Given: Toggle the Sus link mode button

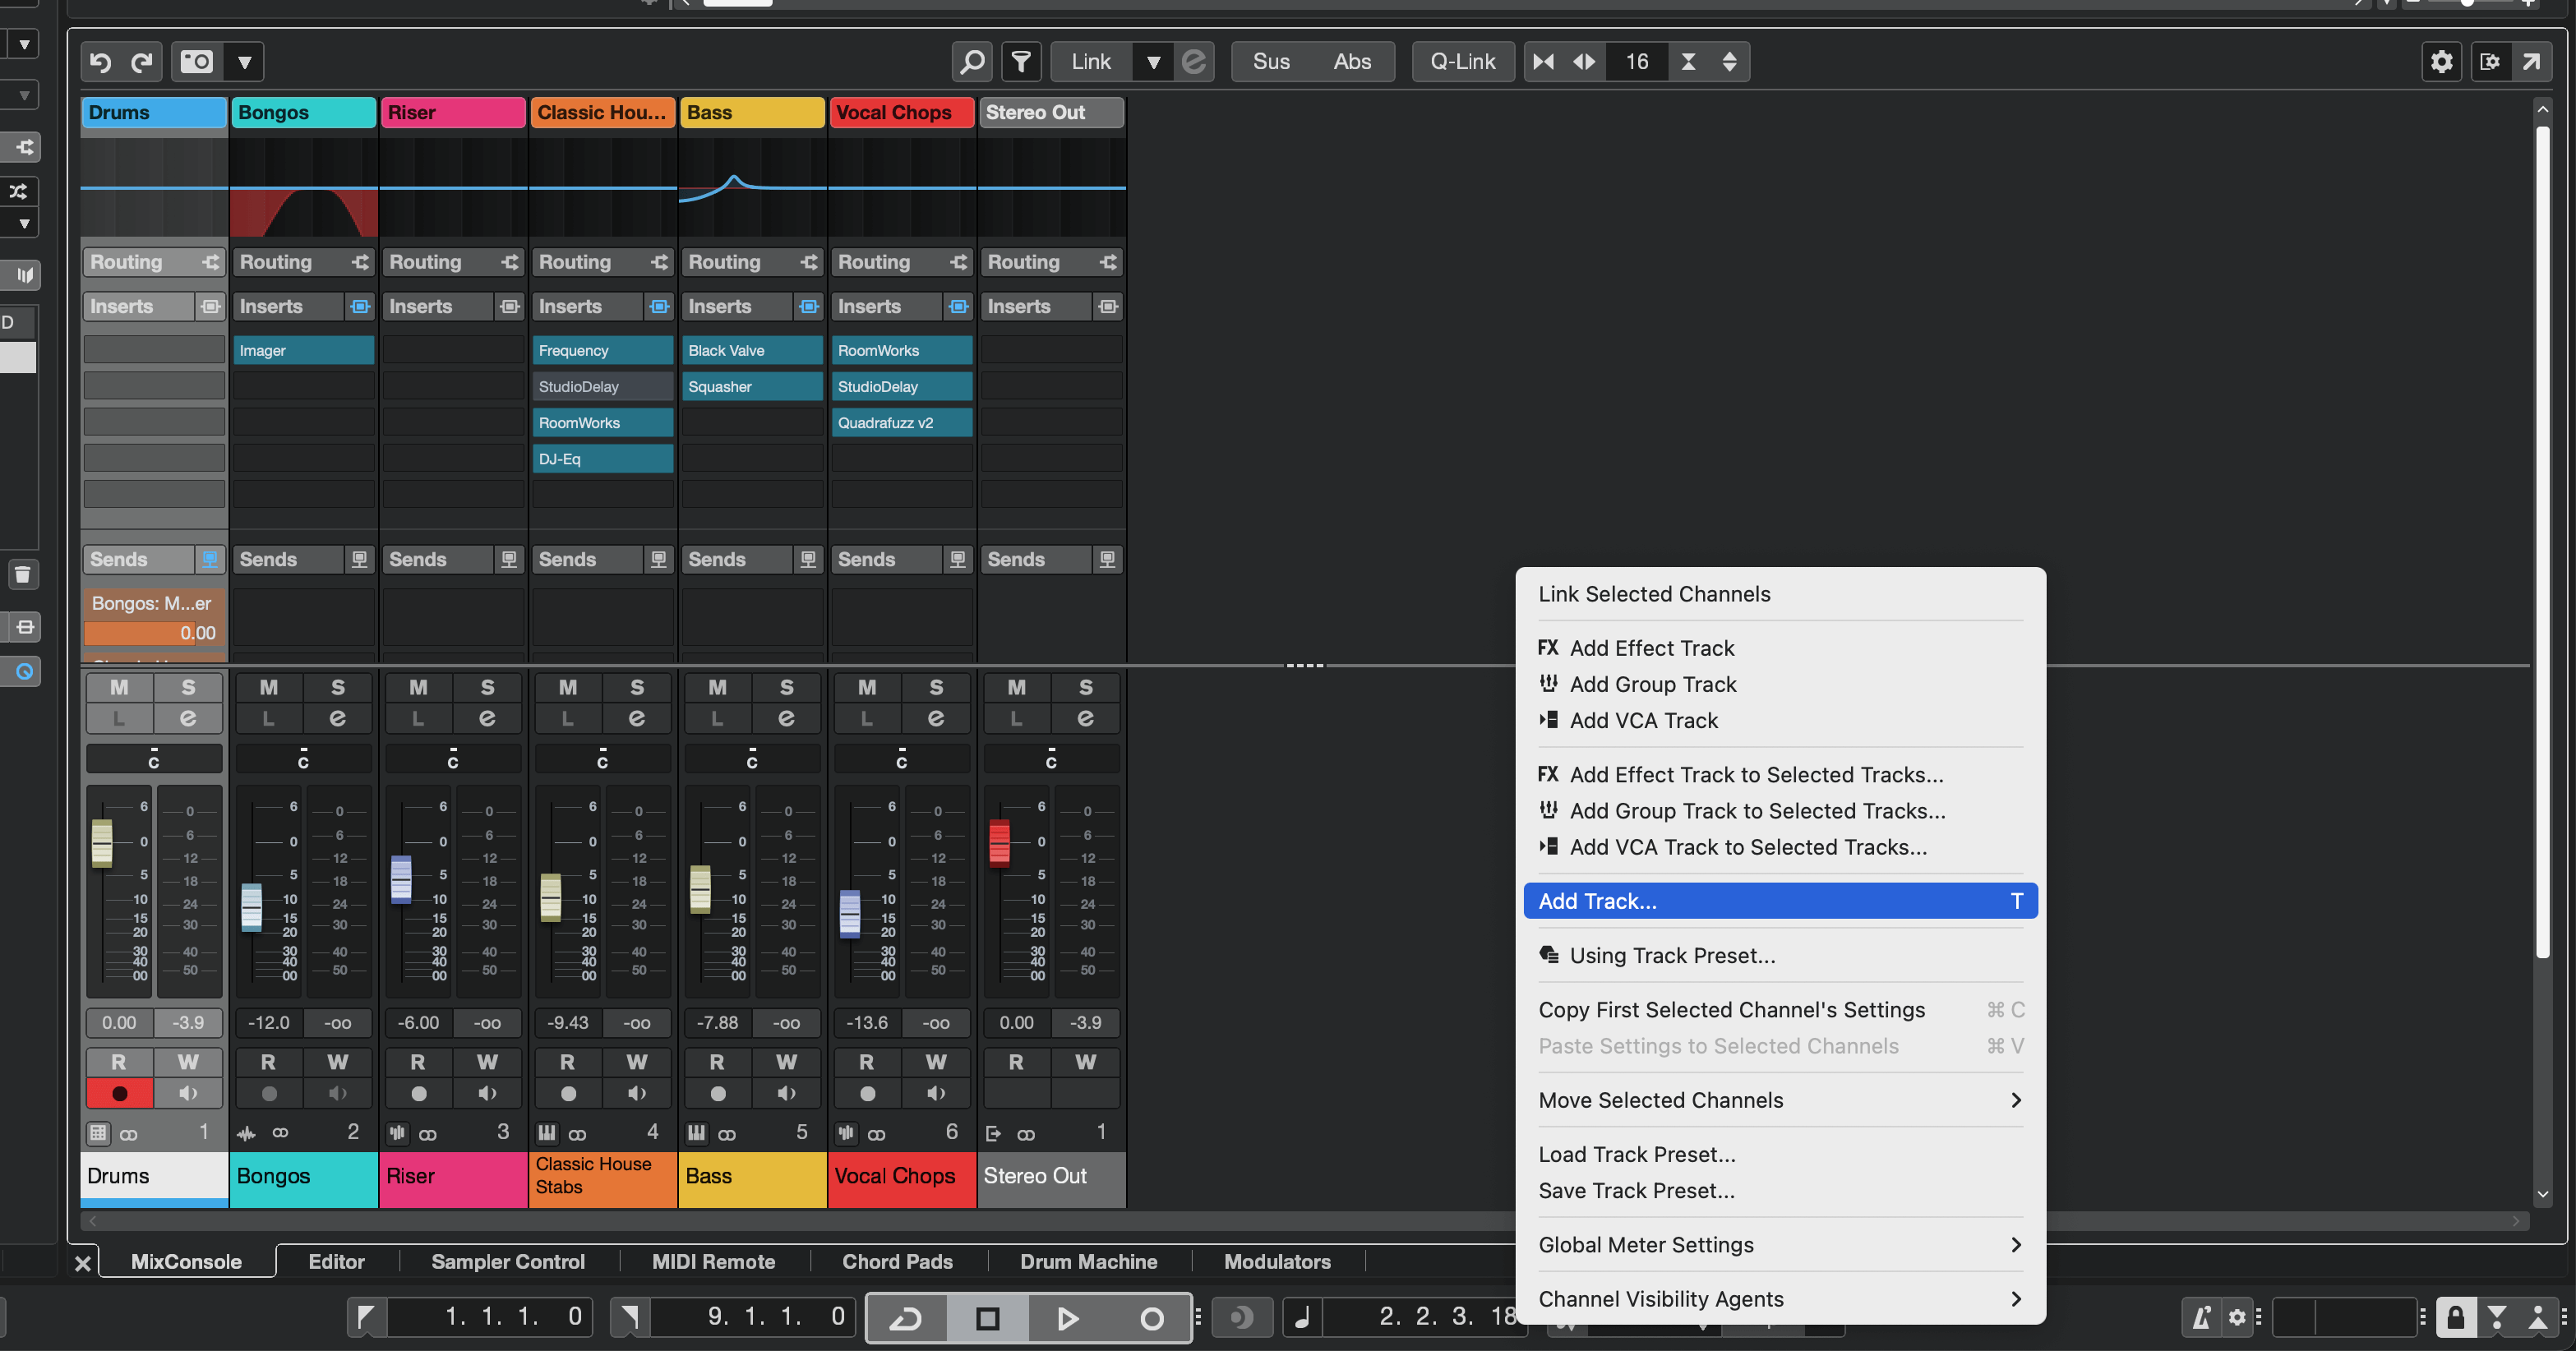Looking at the screenshot, I should click(1271, 62).
